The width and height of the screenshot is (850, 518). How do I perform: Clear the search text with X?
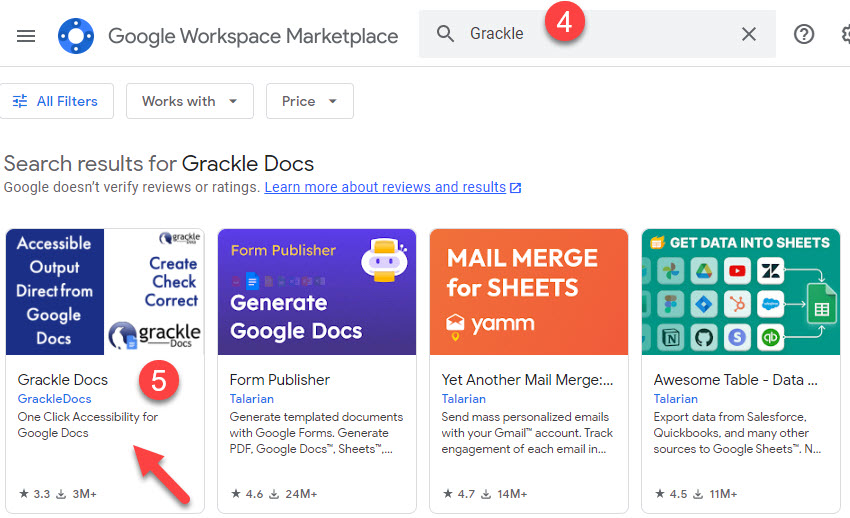point(749,34)
